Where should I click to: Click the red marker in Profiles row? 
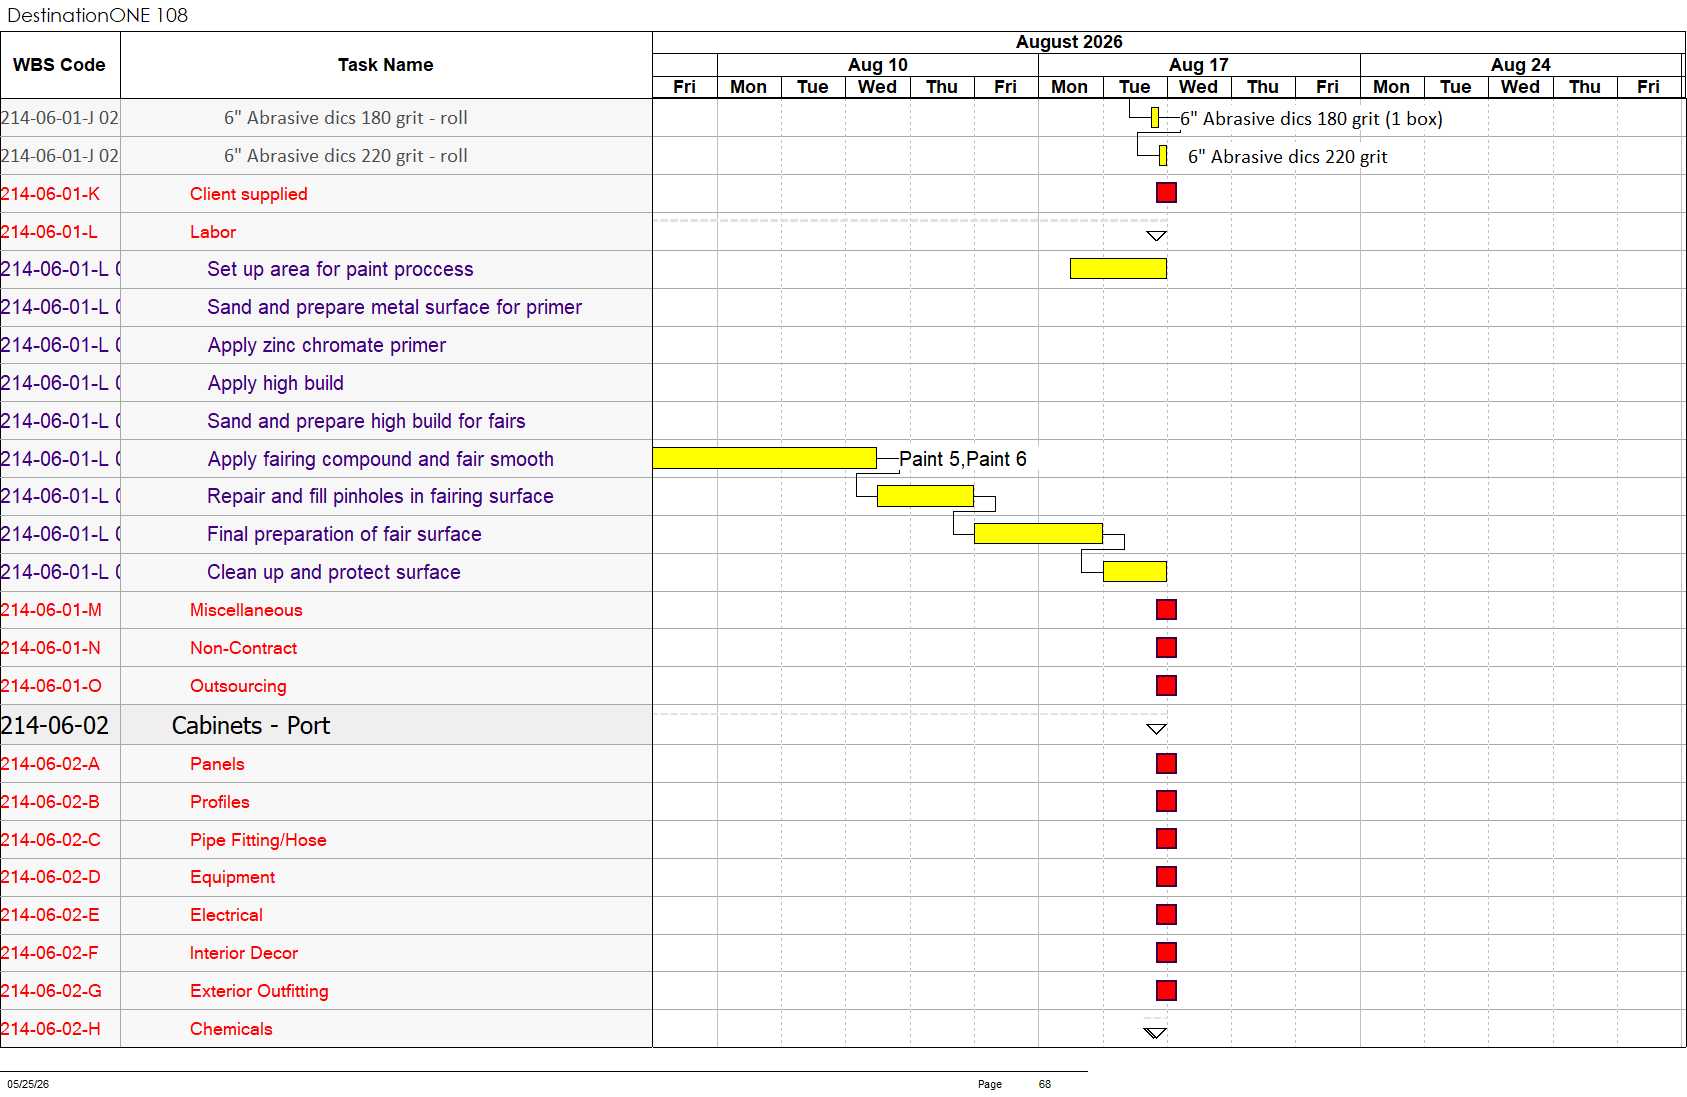(1166, 802)
